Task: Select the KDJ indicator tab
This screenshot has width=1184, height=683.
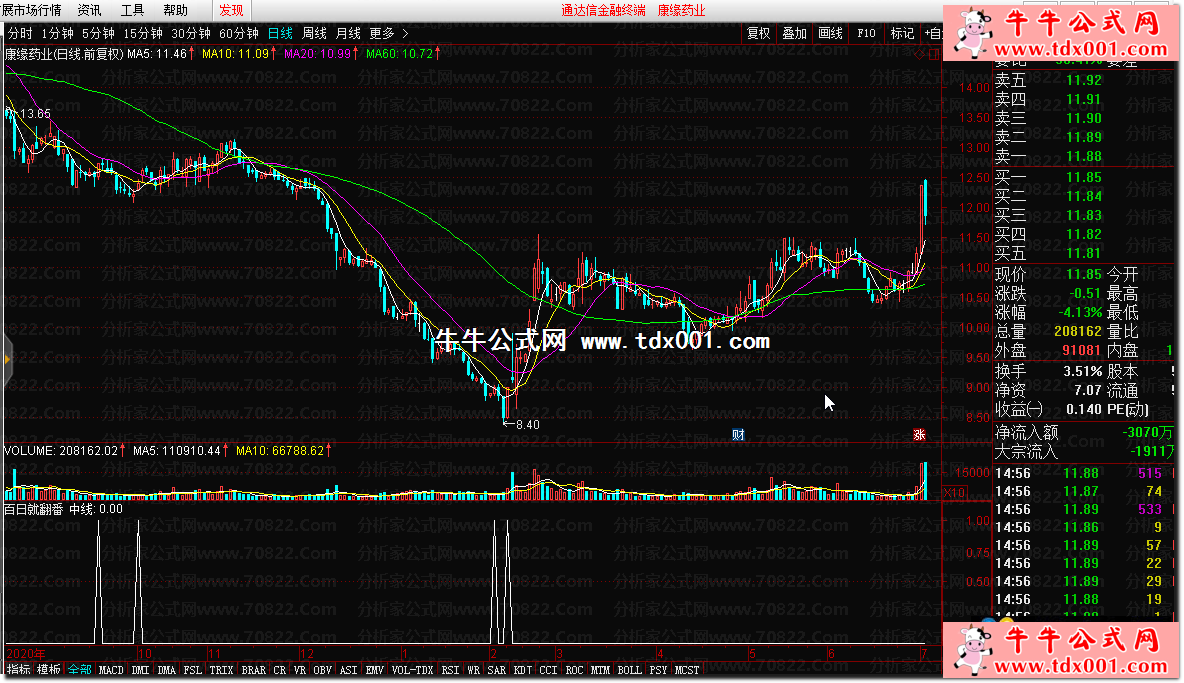Action: pyautogui.click(x=523, y=670)
